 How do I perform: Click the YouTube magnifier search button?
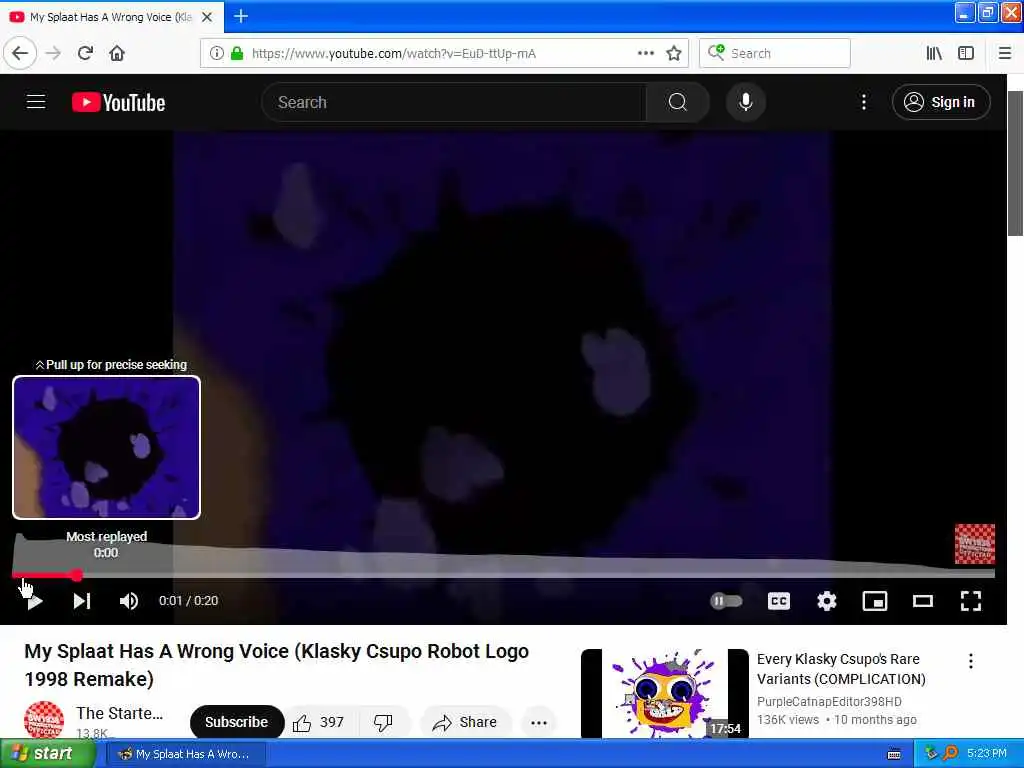pos(677,102)
